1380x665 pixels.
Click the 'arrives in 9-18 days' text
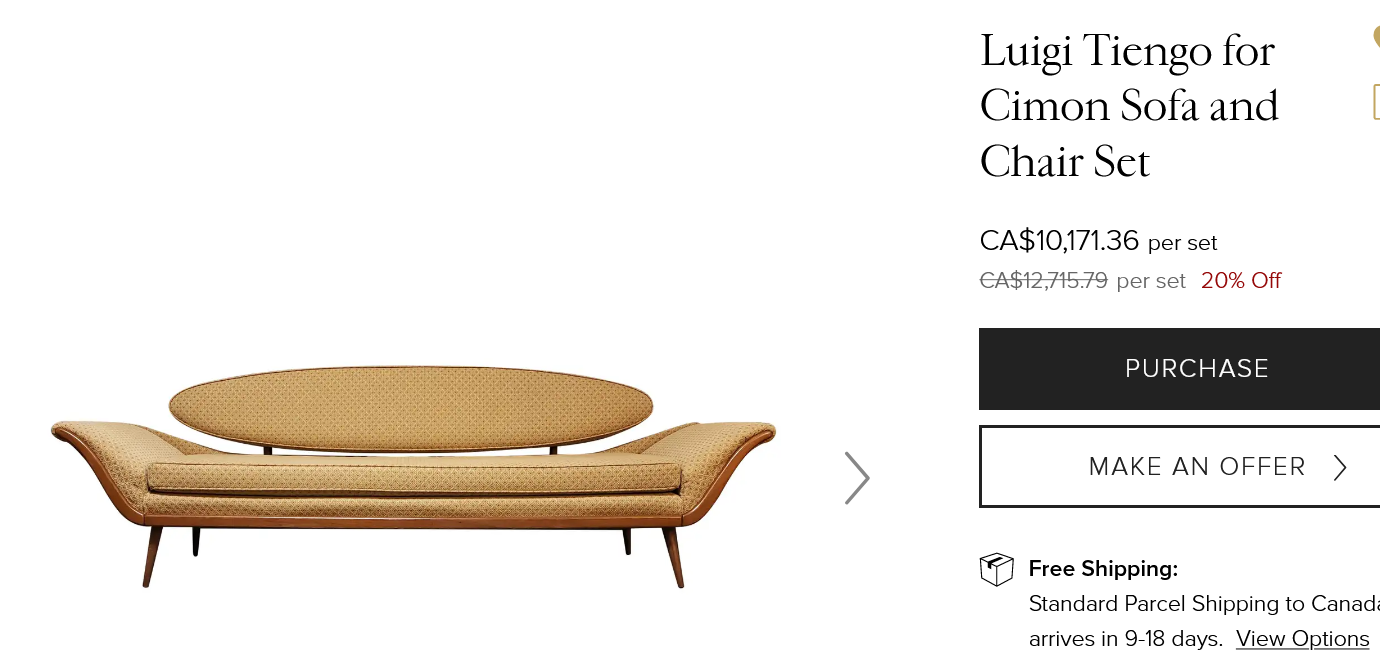(1125, 639)
